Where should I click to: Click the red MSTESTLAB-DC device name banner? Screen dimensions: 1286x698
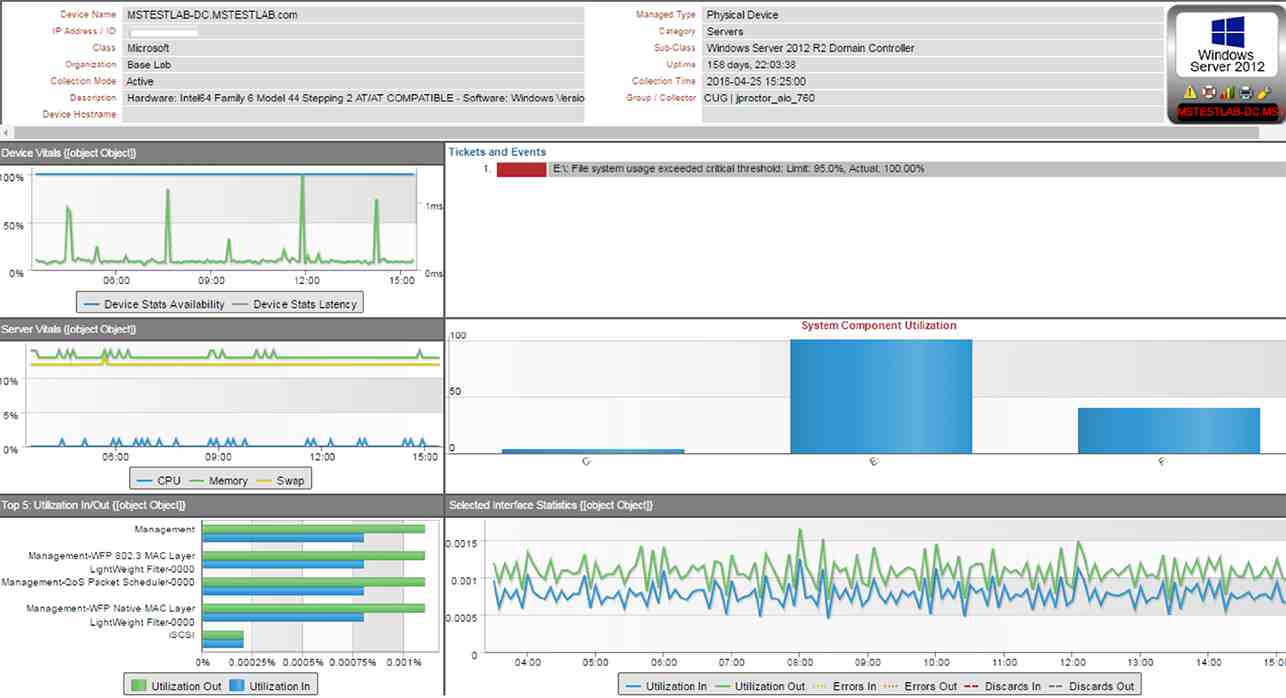(x=1228, y=113)
